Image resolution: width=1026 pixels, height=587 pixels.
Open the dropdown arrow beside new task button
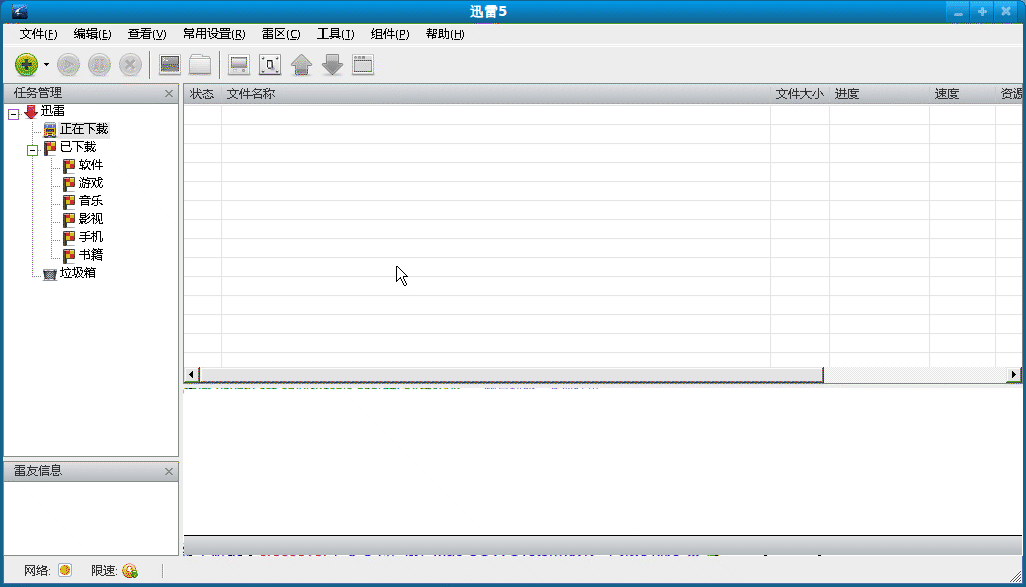point(46,65)
